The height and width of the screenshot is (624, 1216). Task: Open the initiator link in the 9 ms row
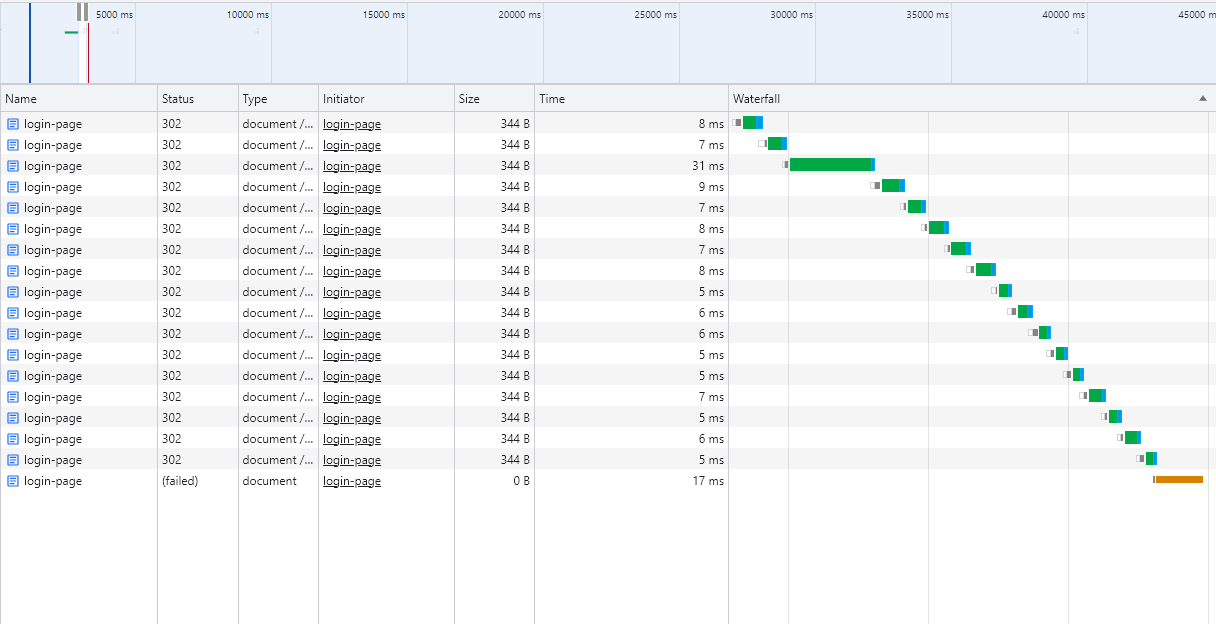tap(352, 187)
